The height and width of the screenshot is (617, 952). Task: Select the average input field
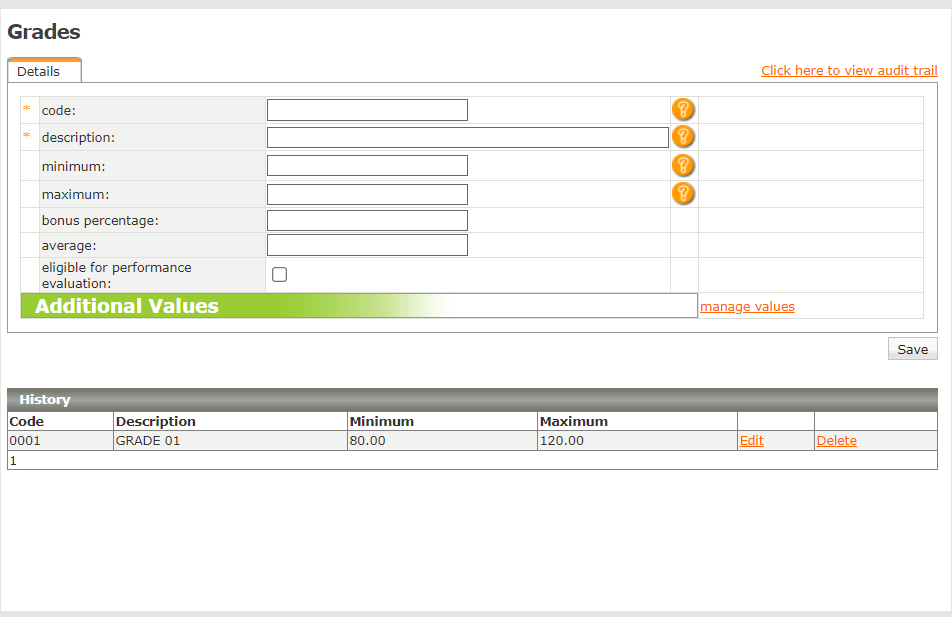(367, 245)
